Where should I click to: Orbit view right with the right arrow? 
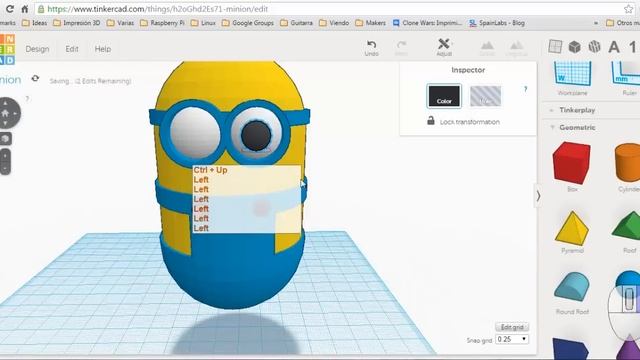[16, 113]
